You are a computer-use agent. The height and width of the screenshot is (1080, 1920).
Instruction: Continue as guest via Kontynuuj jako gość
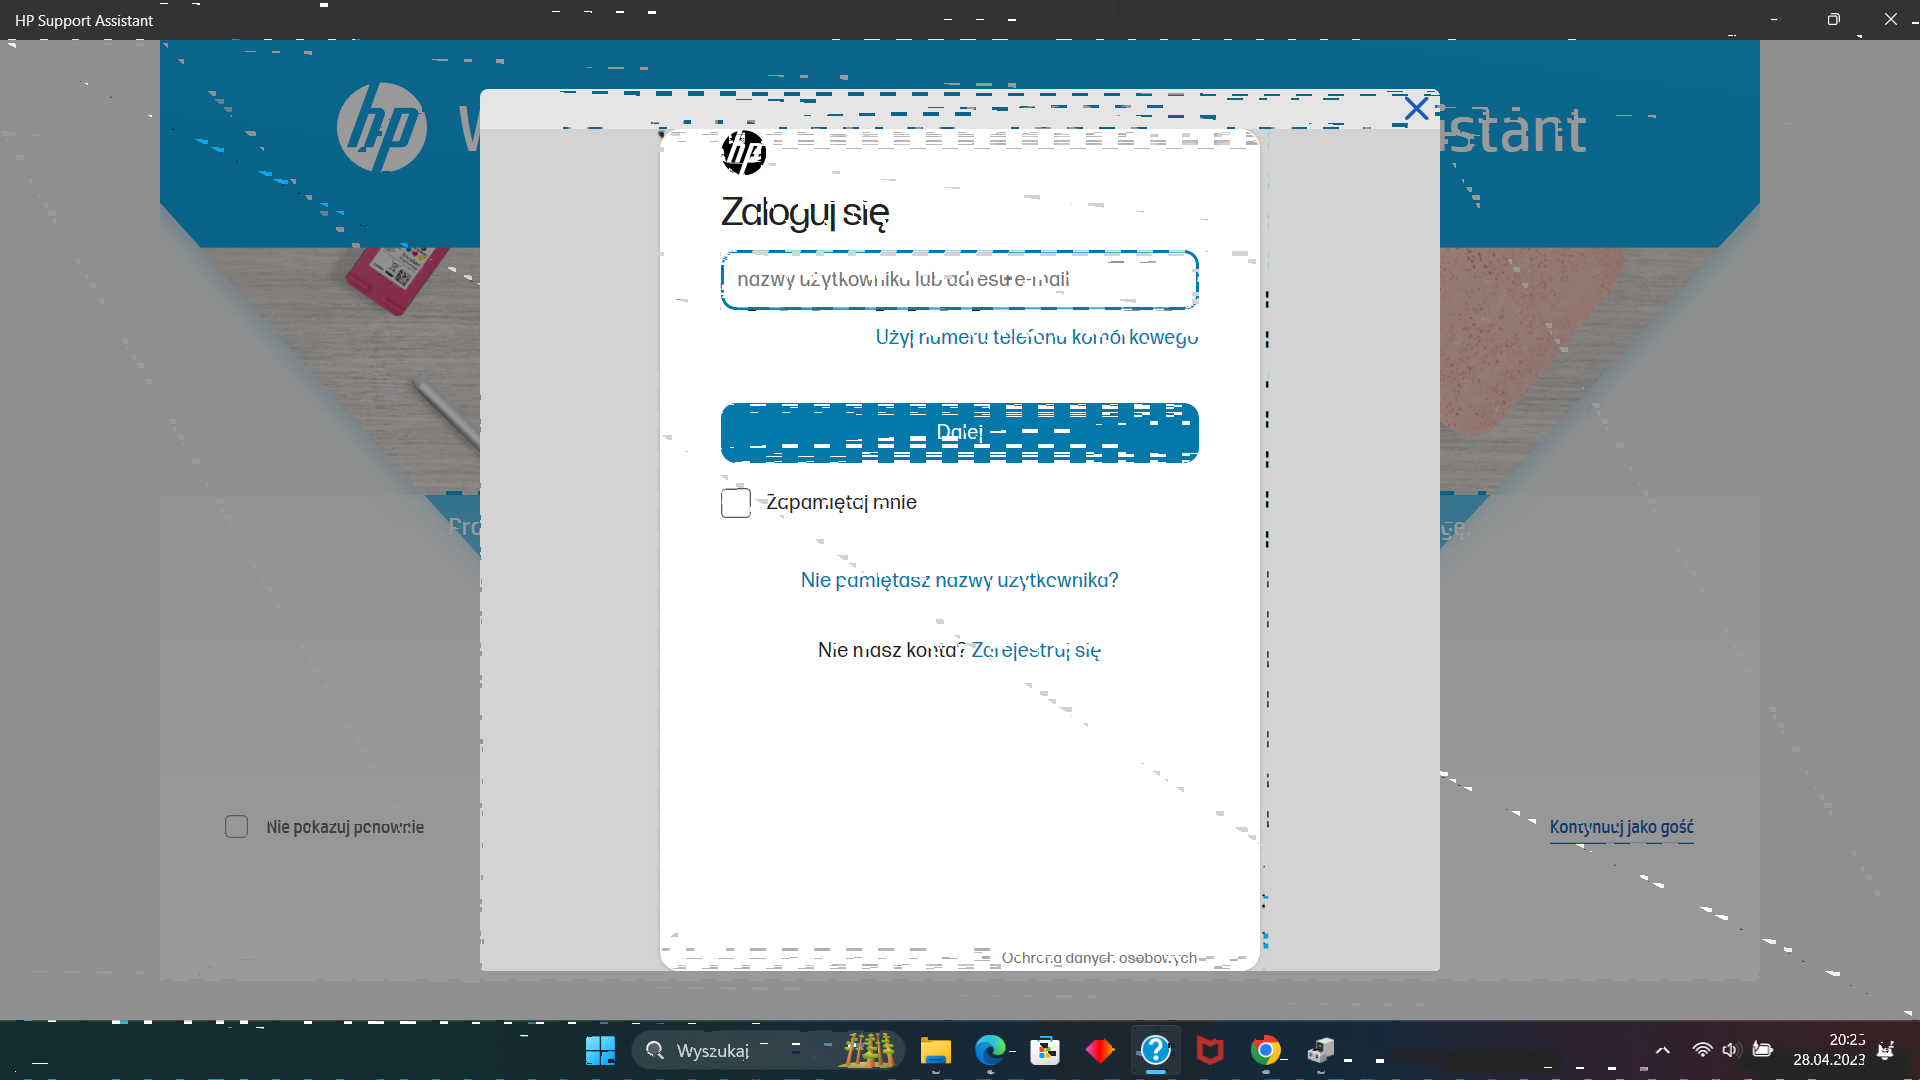tap(1620, 828)
